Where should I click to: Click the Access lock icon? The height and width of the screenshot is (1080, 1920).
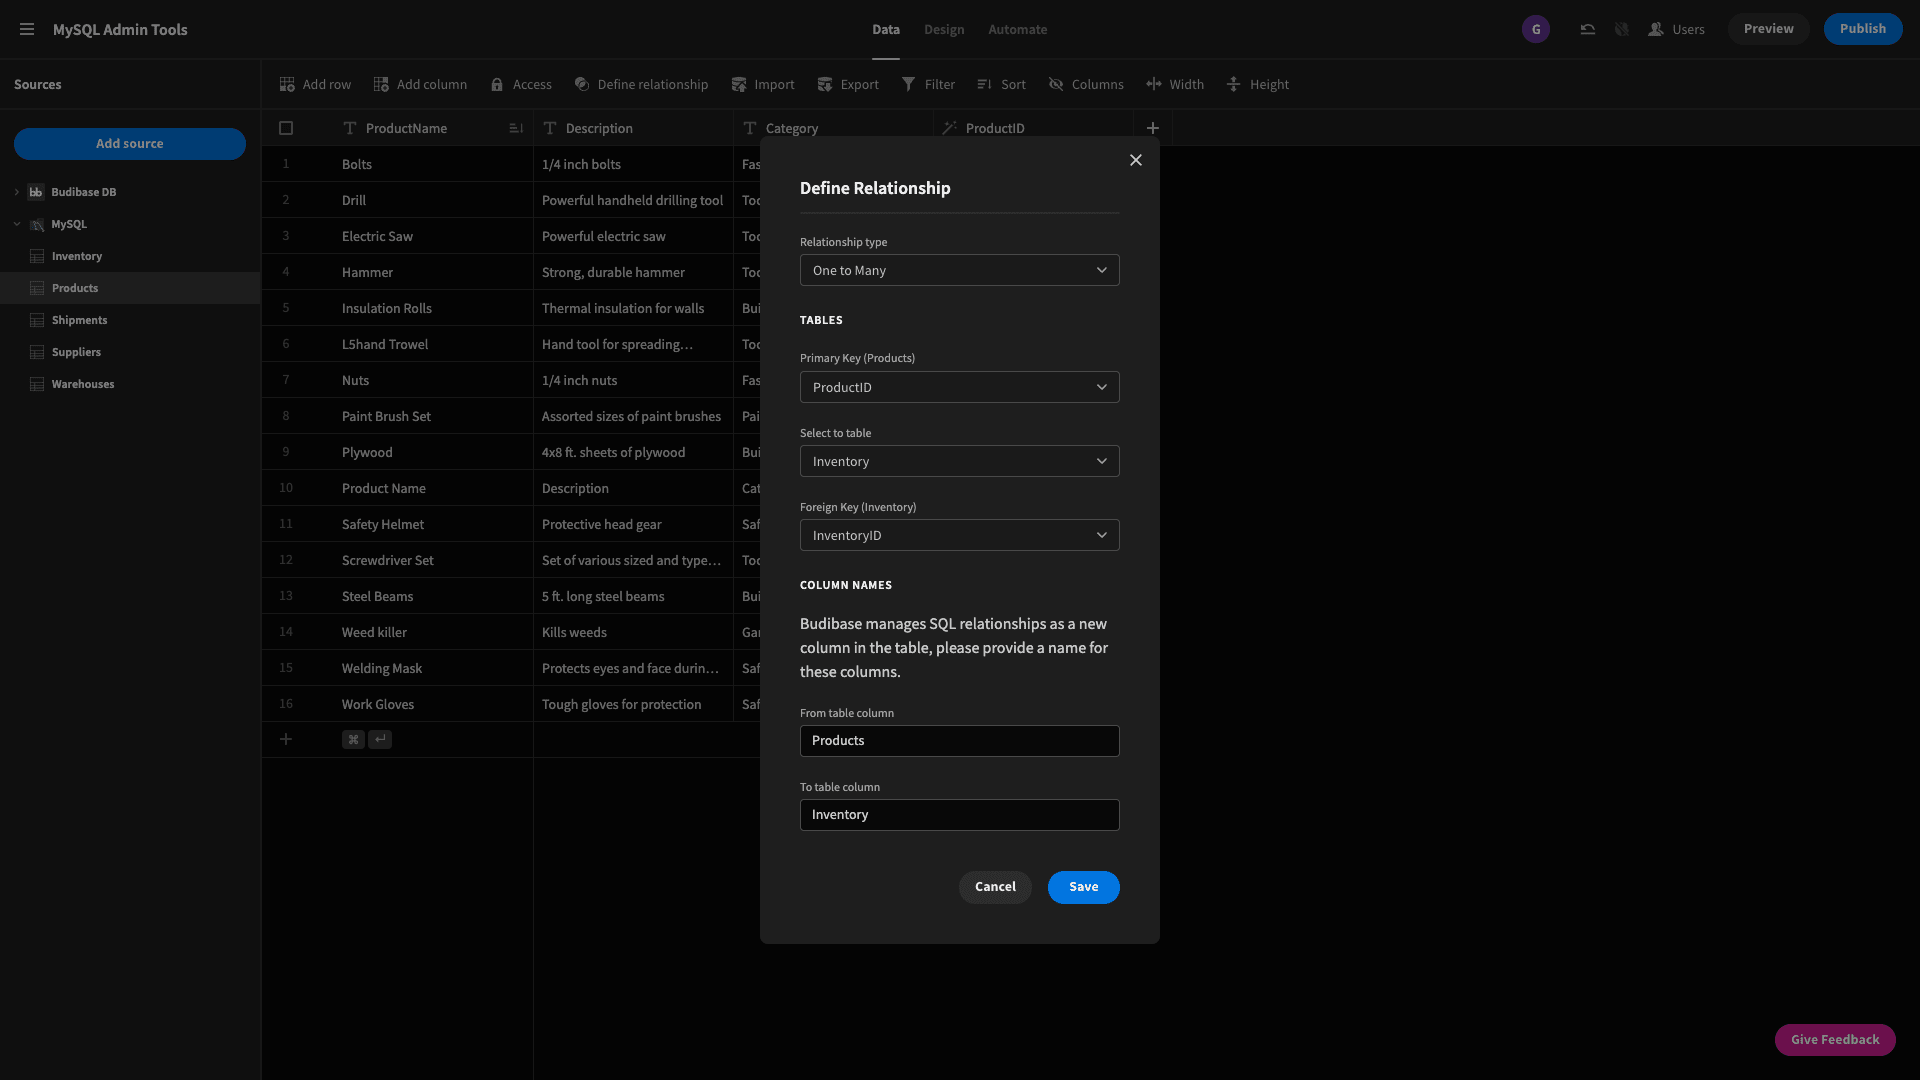tap(497, 84)
